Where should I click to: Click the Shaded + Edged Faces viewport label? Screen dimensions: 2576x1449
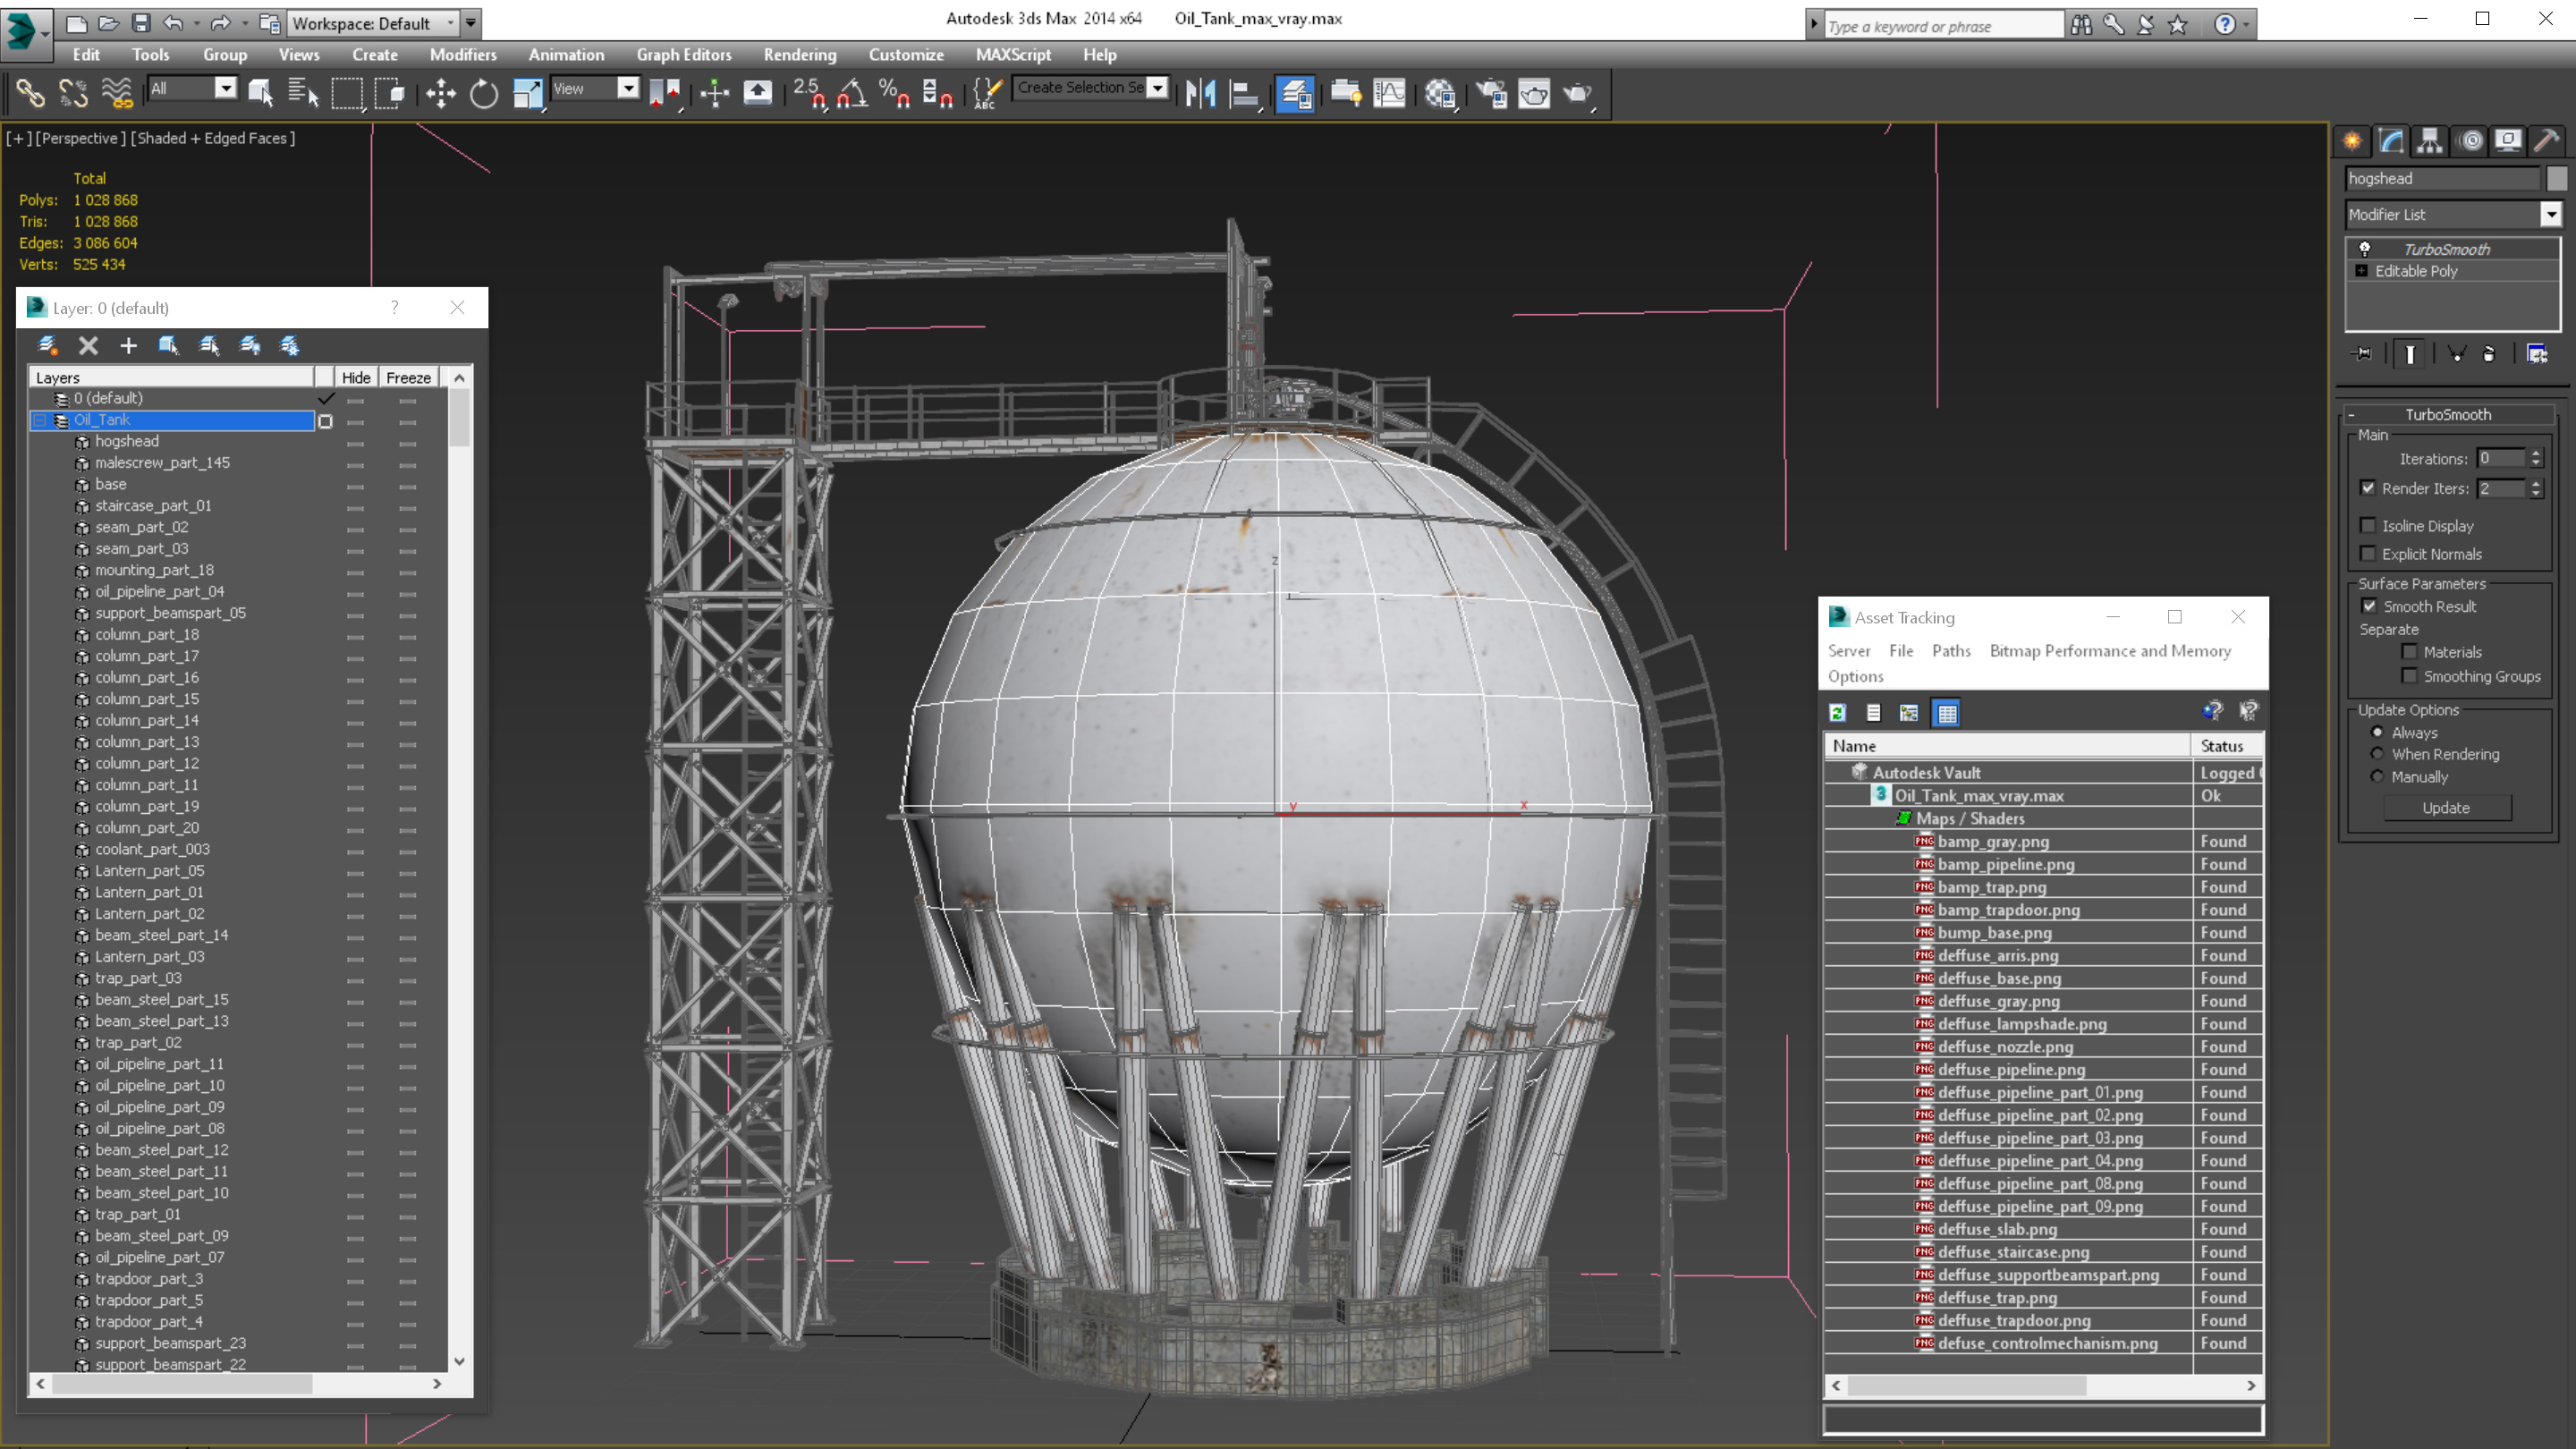point(212,138)
